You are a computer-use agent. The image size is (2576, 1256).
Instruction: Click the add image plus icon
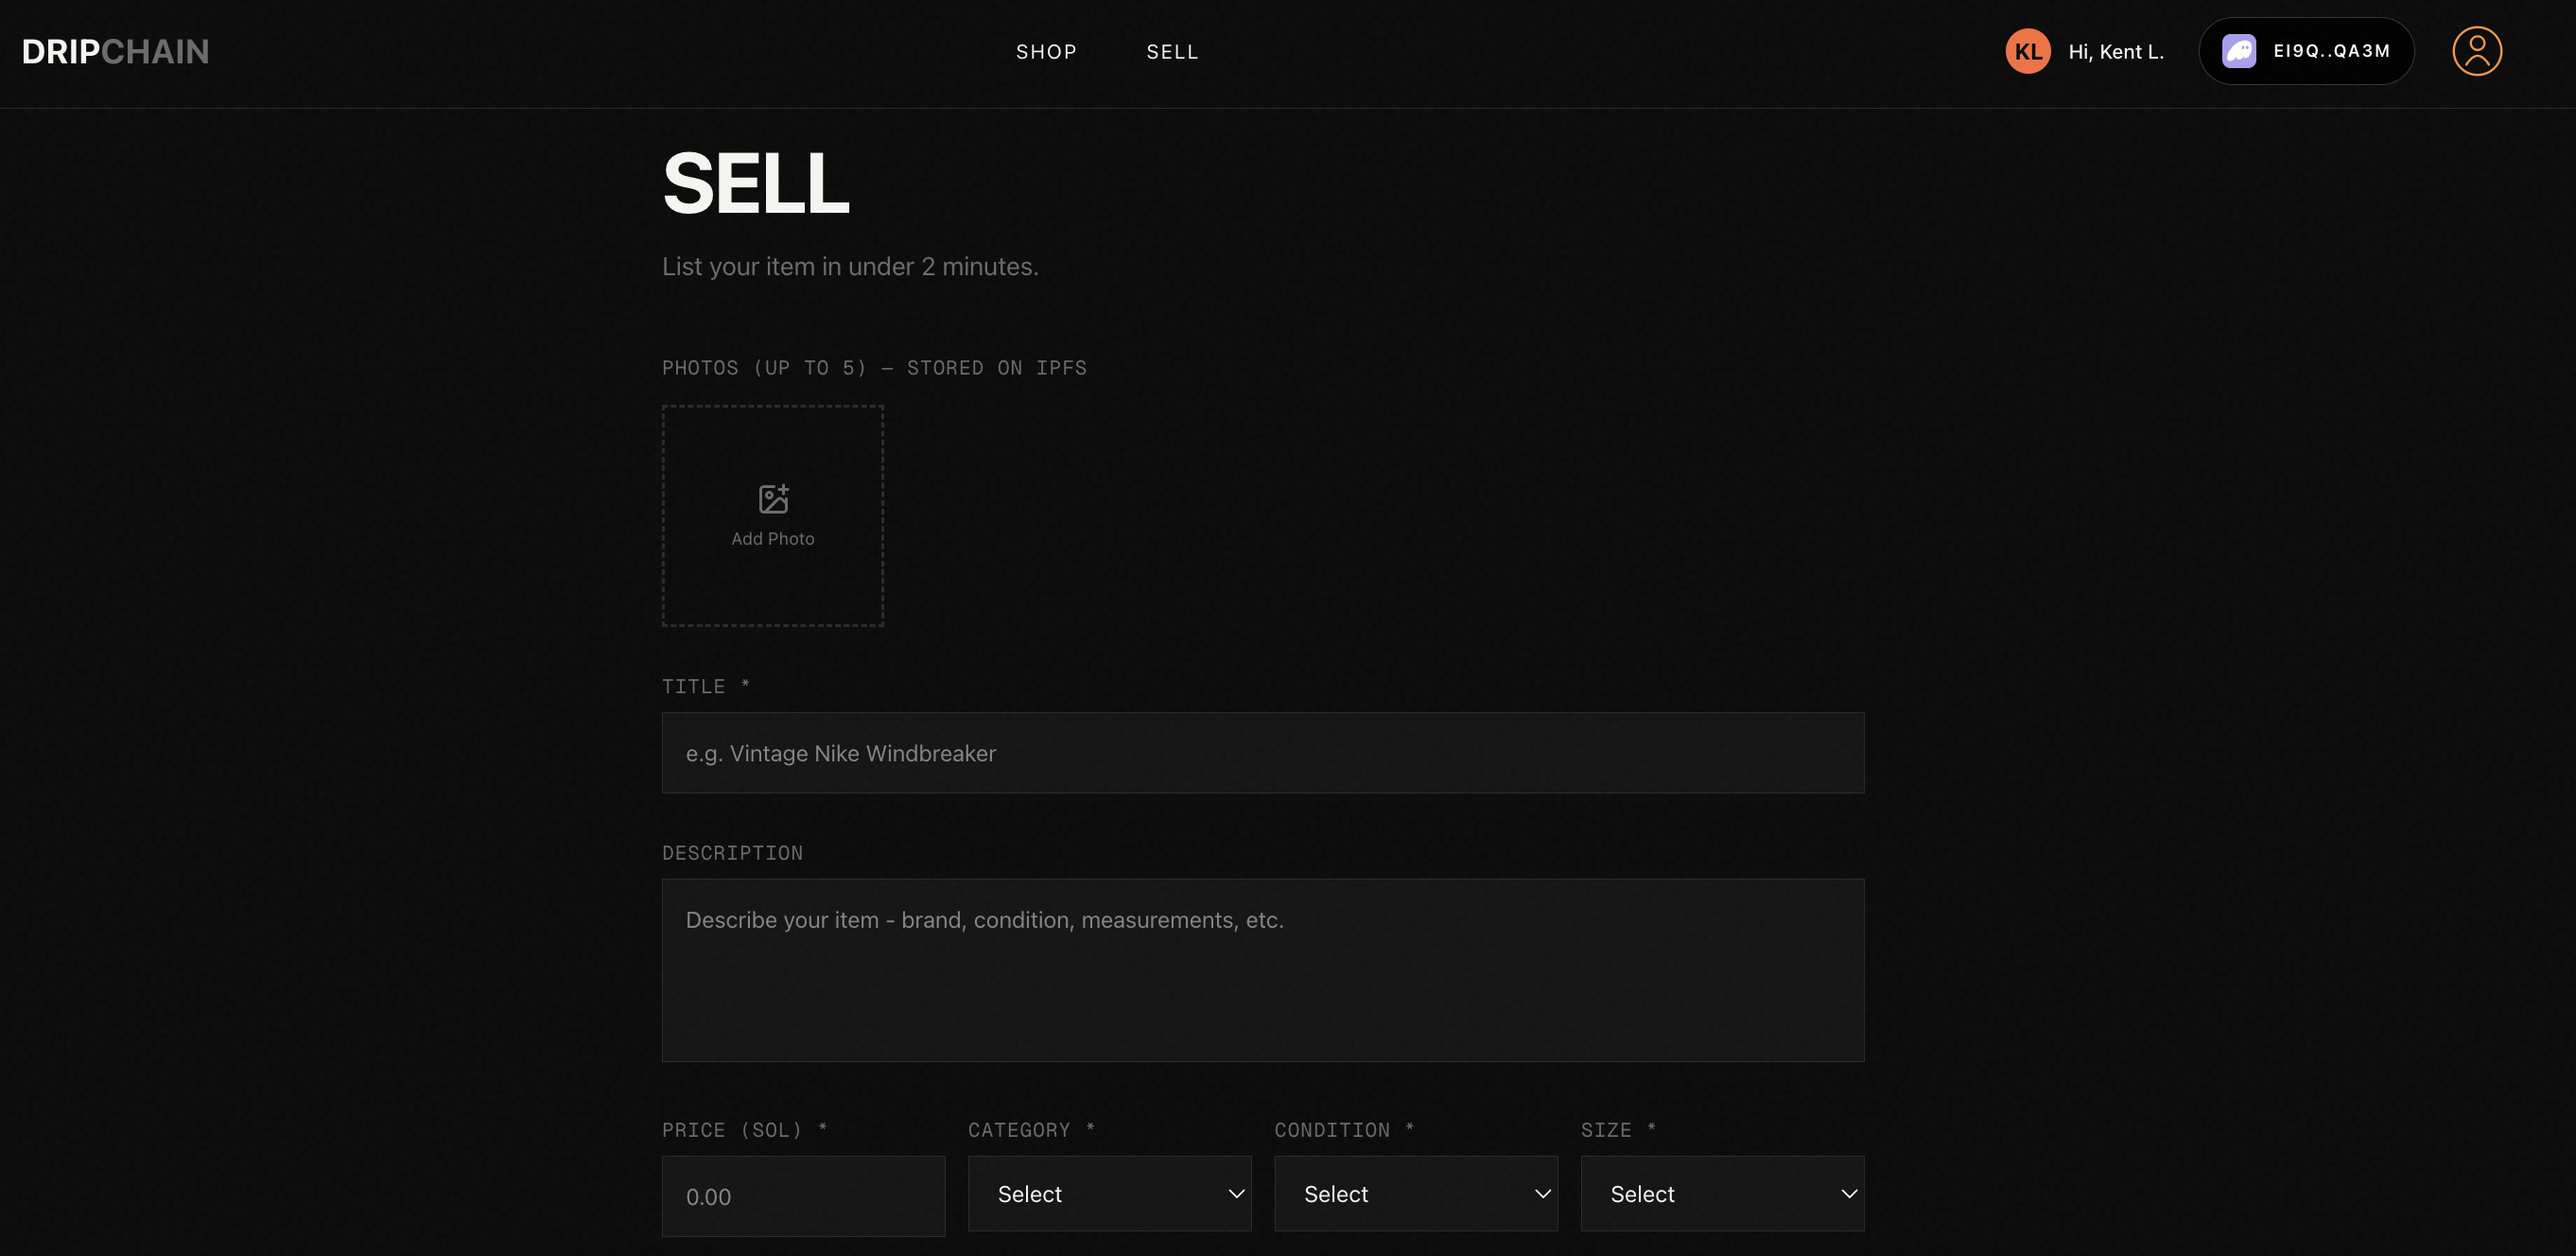click(773, 498)
